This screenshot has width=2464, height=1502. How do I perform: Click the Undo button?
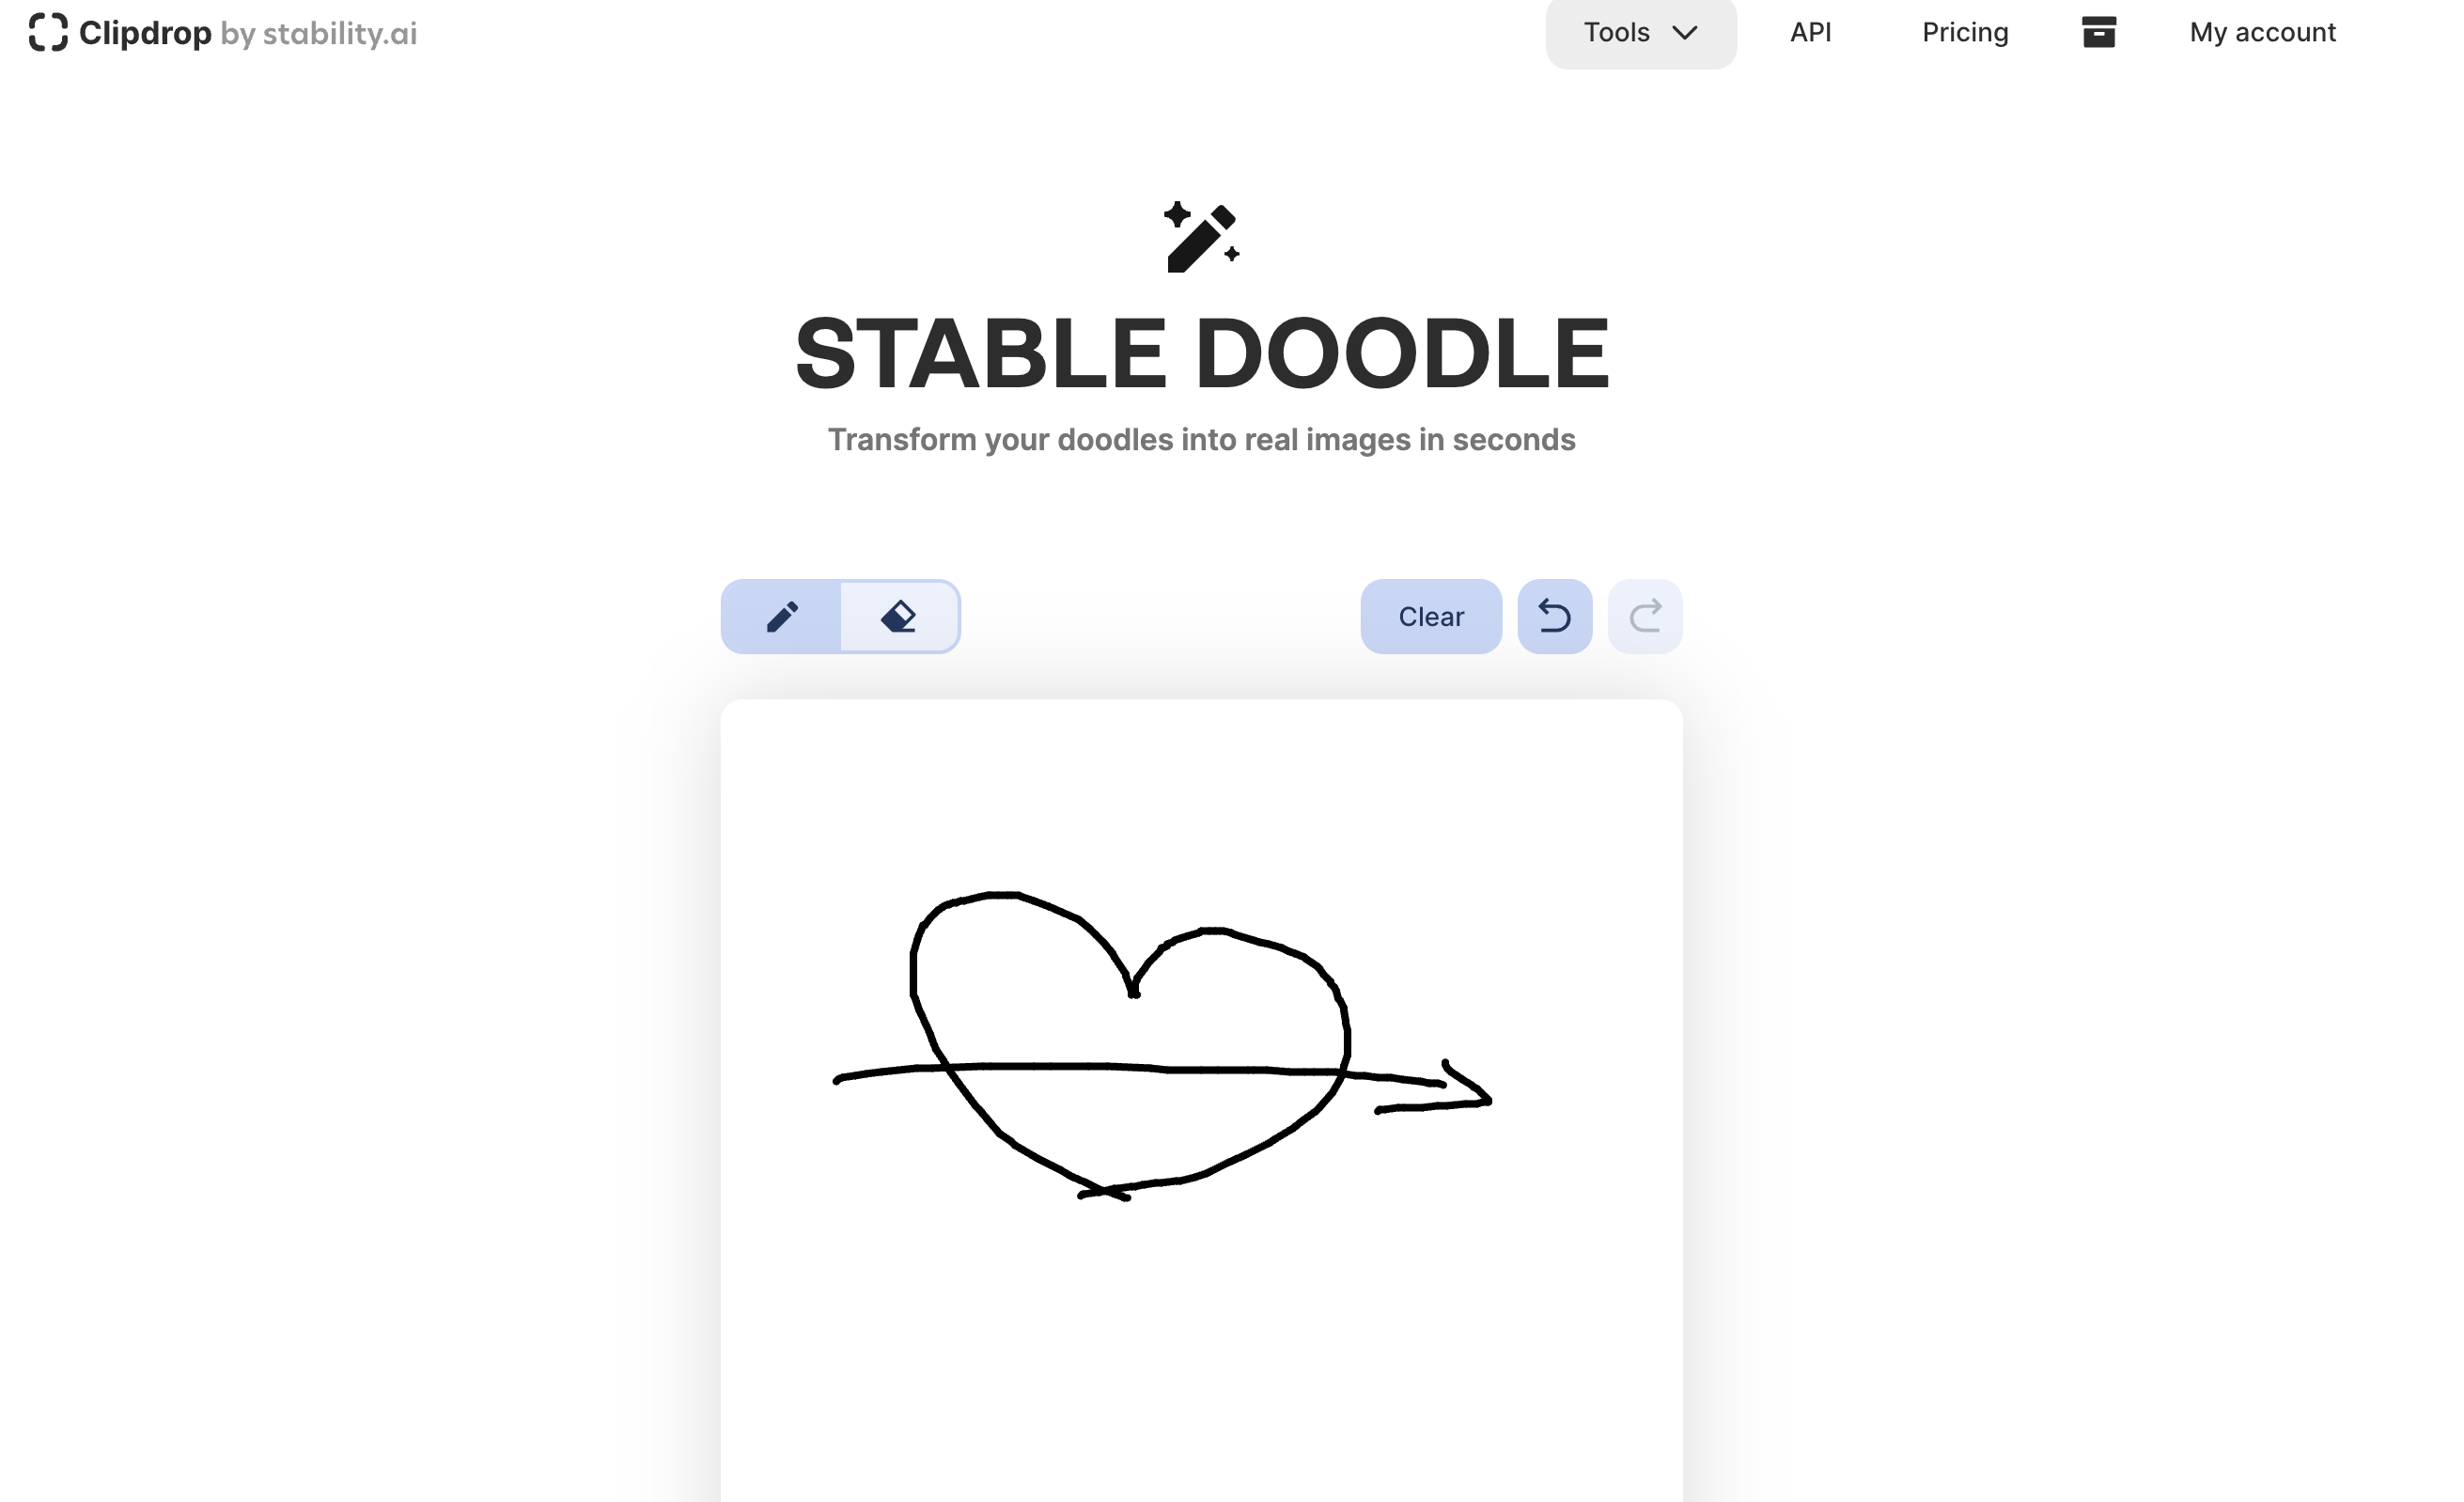click(1554, 617)
